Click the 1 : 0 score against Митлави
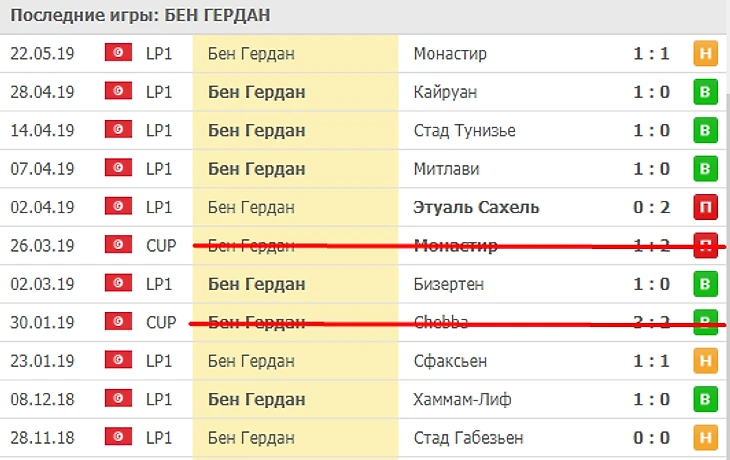Image resolution: width=730 pixels, height=460 pixels. coord(651,169)
